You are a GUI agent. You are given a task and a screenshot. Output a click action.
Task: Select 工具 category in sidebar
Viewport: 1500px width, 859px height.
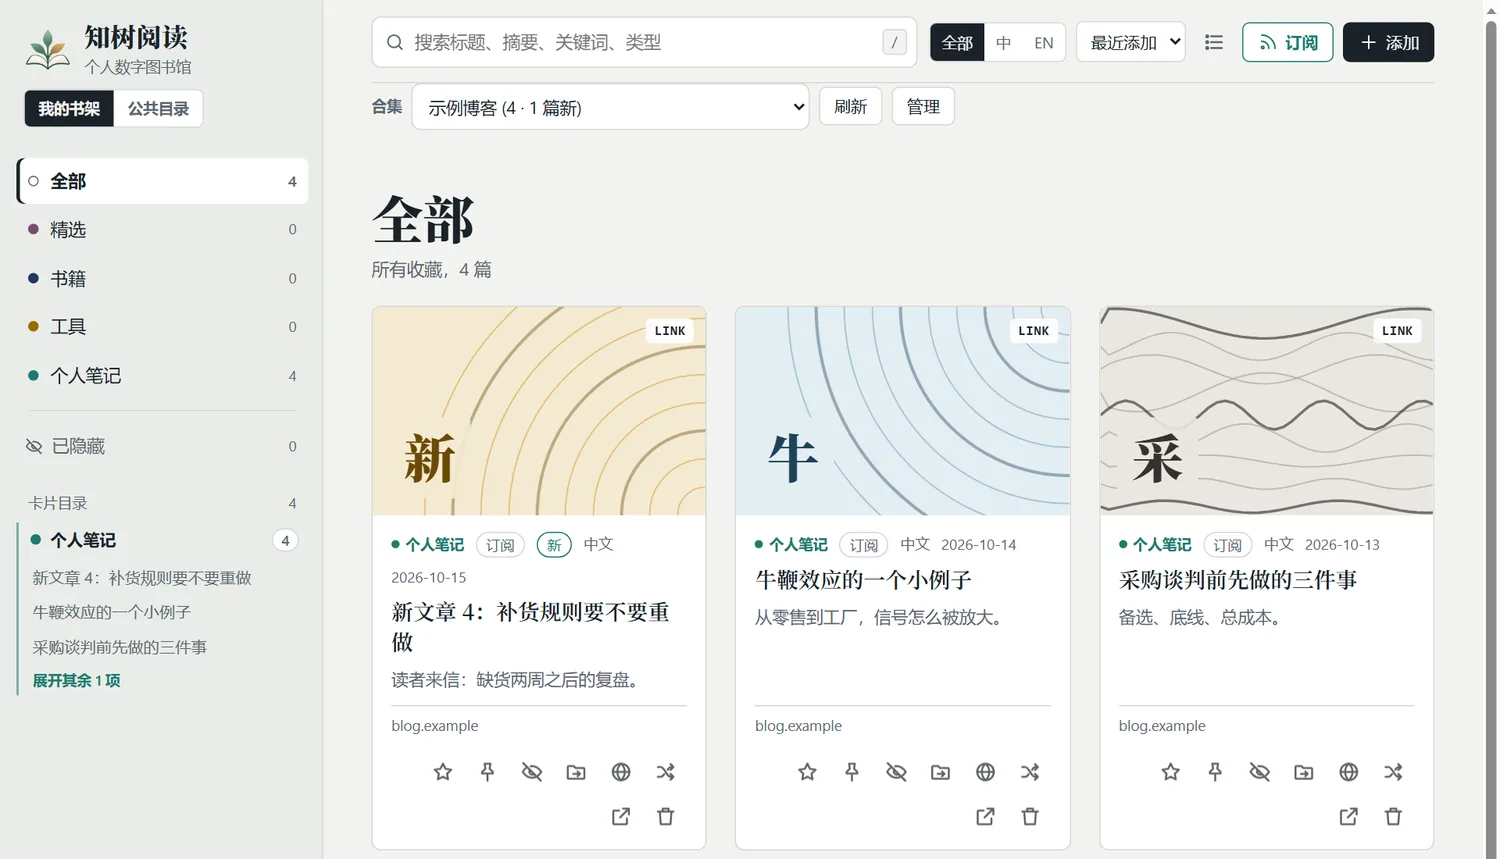[x=163, y=326]
